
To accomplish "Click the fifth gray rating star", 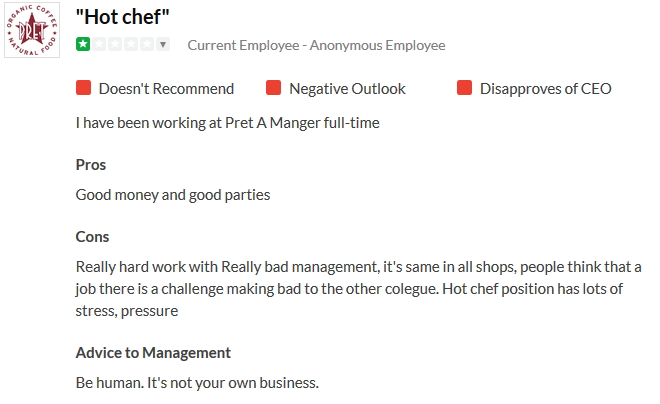I will tap(149, 45).
